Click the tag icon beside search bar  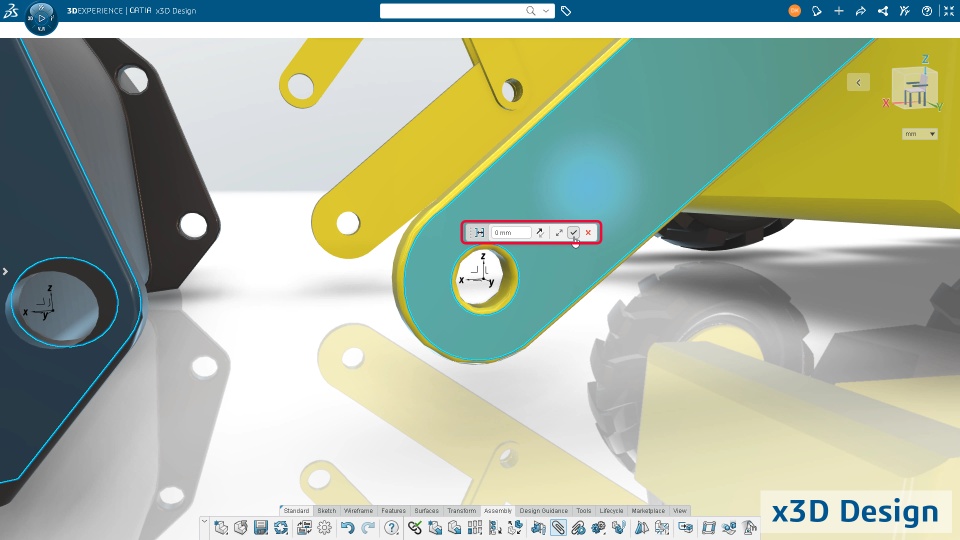[x=566, y=11]
